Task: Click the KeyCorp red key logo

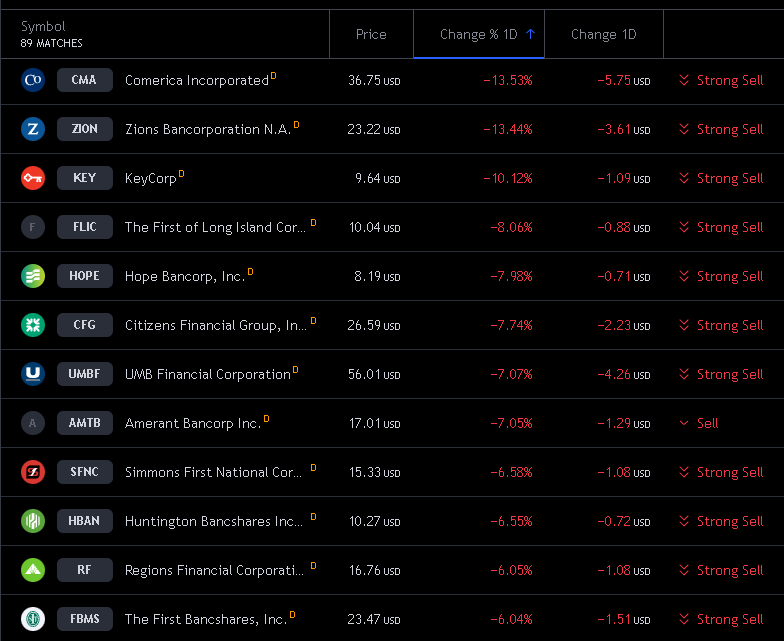Action: pyautogui.click(x=33, y=178)
